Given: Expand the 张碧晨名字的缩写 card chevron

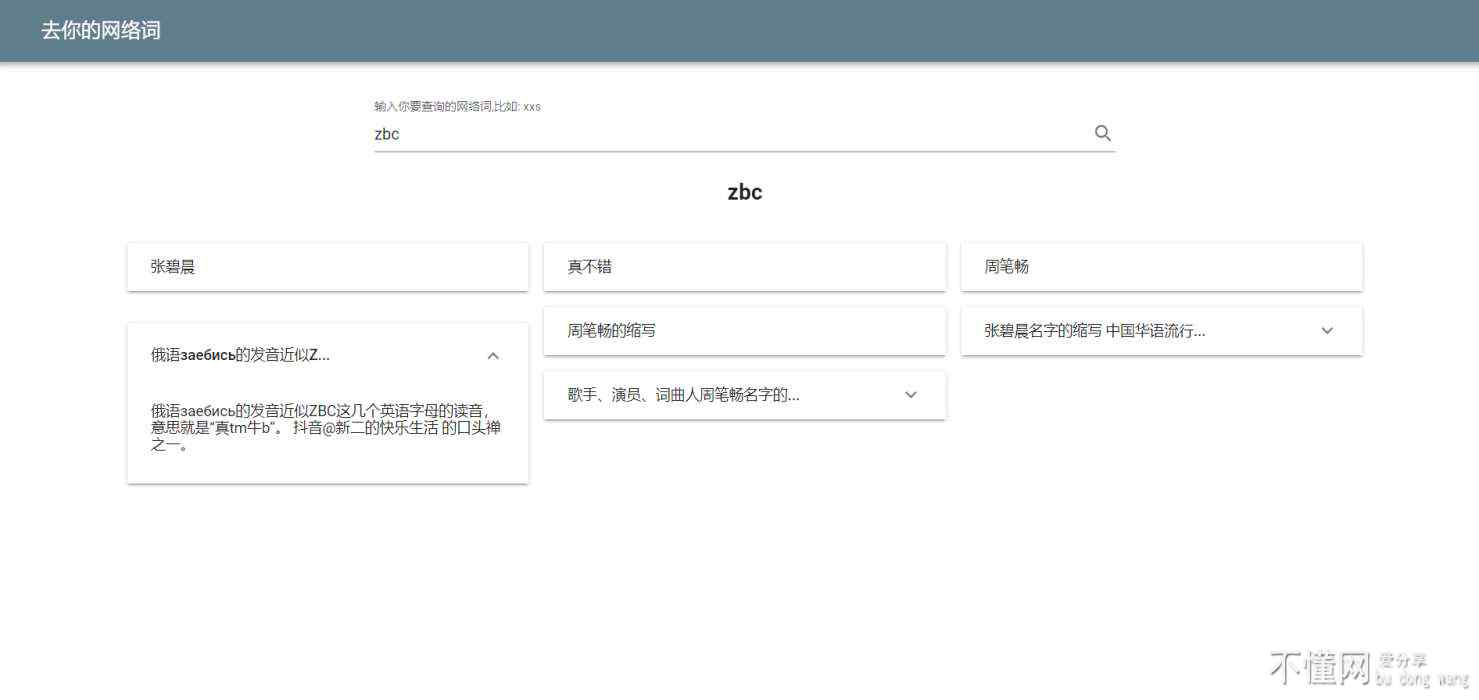Looking at the screenshot, I should point(1327,331).
